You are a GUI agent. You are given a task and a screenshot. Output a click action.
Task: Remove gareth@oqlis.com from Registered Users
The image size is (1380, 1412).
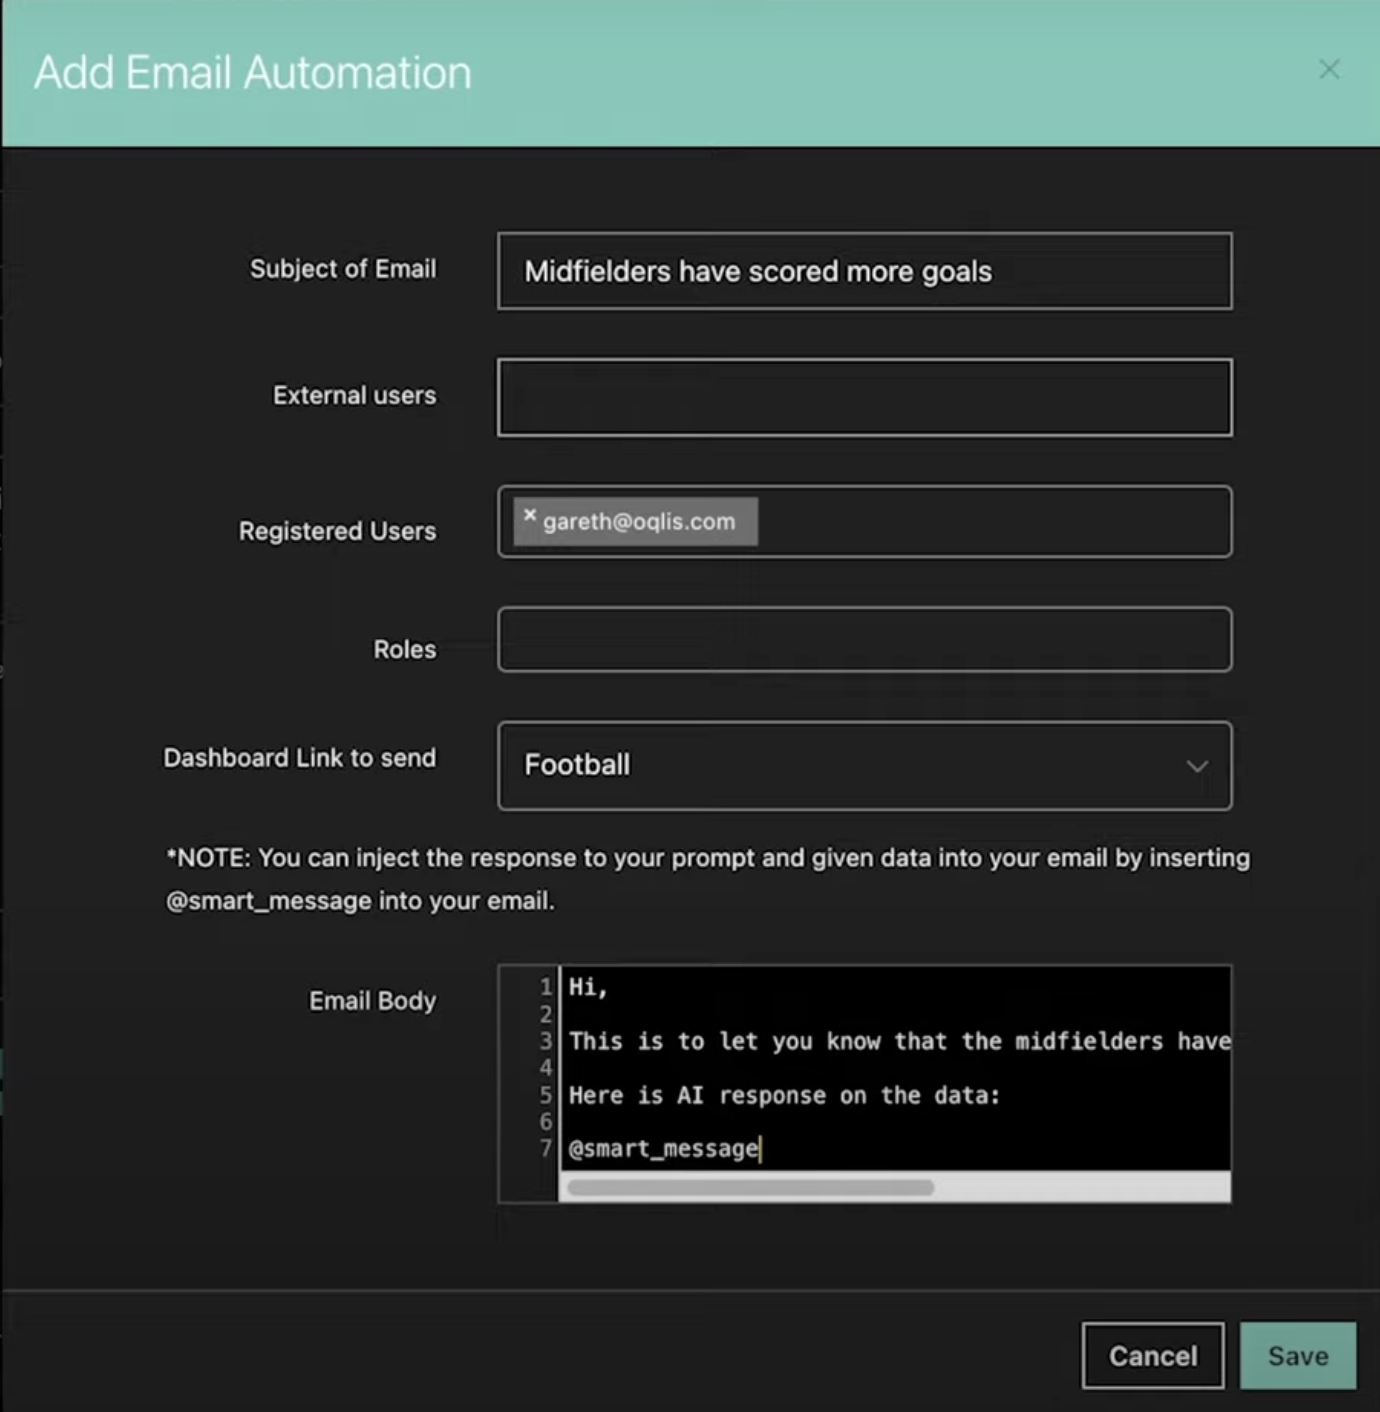pyautogui.click(x=530, y=514)
